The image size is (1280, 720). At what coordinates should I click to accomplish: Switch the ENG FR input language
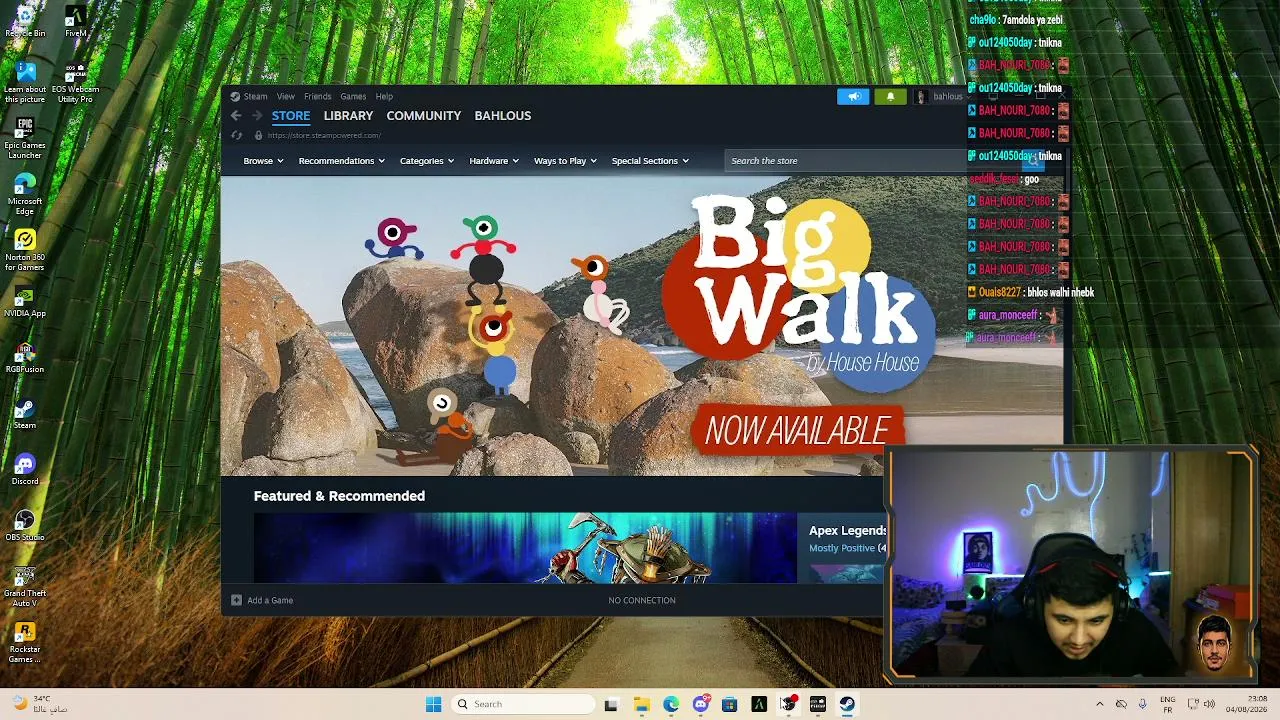1167,704
